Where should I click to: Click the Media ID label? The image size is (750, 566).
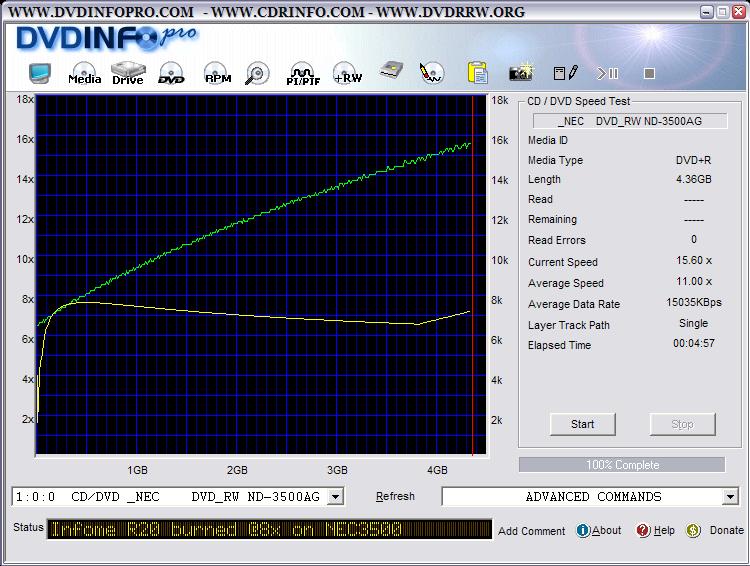pyautogui.click(x=548, y=140)
